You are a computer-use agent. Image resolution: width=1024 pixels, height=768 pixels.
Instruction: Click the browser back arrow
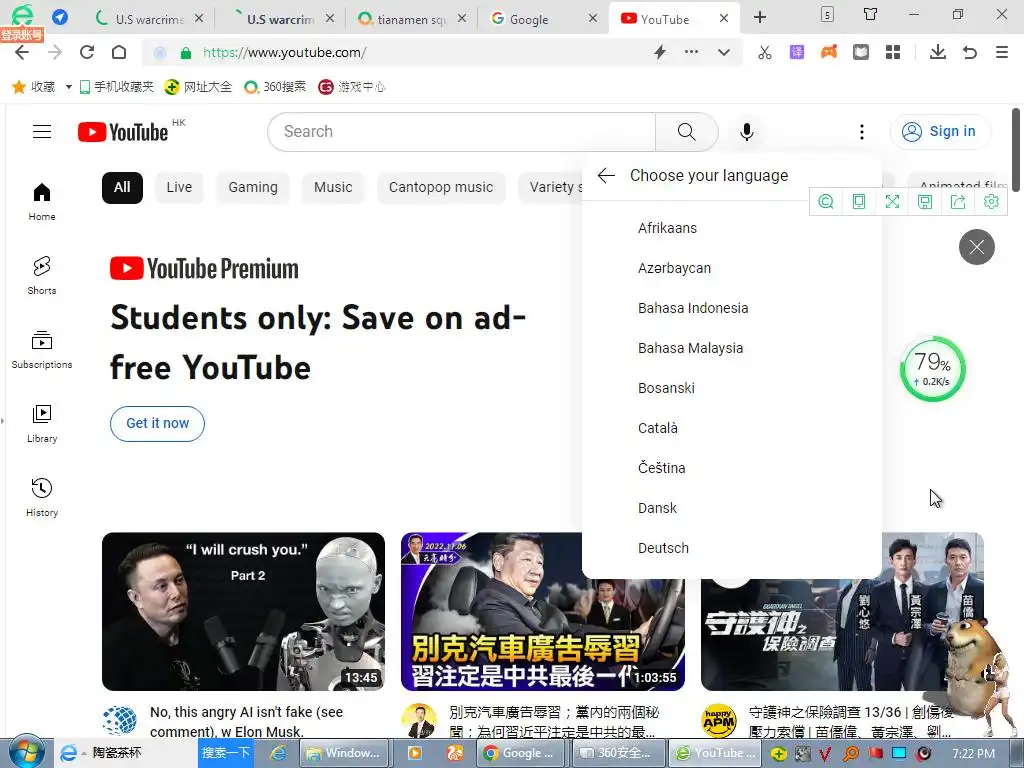[x=22, y=52]
